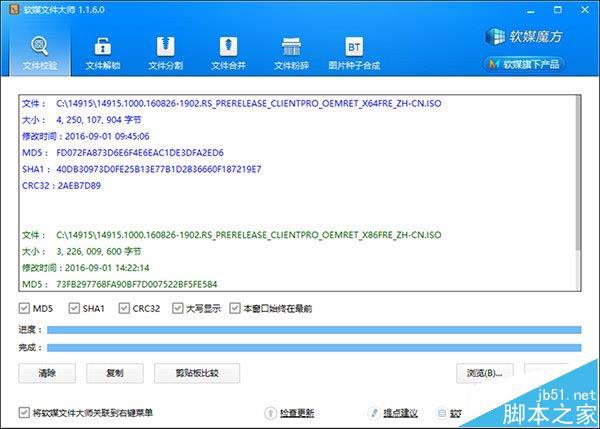Maximize the 软媒文件大师 window
Viewport: 600px width, 429px height.
coord(558,10)
